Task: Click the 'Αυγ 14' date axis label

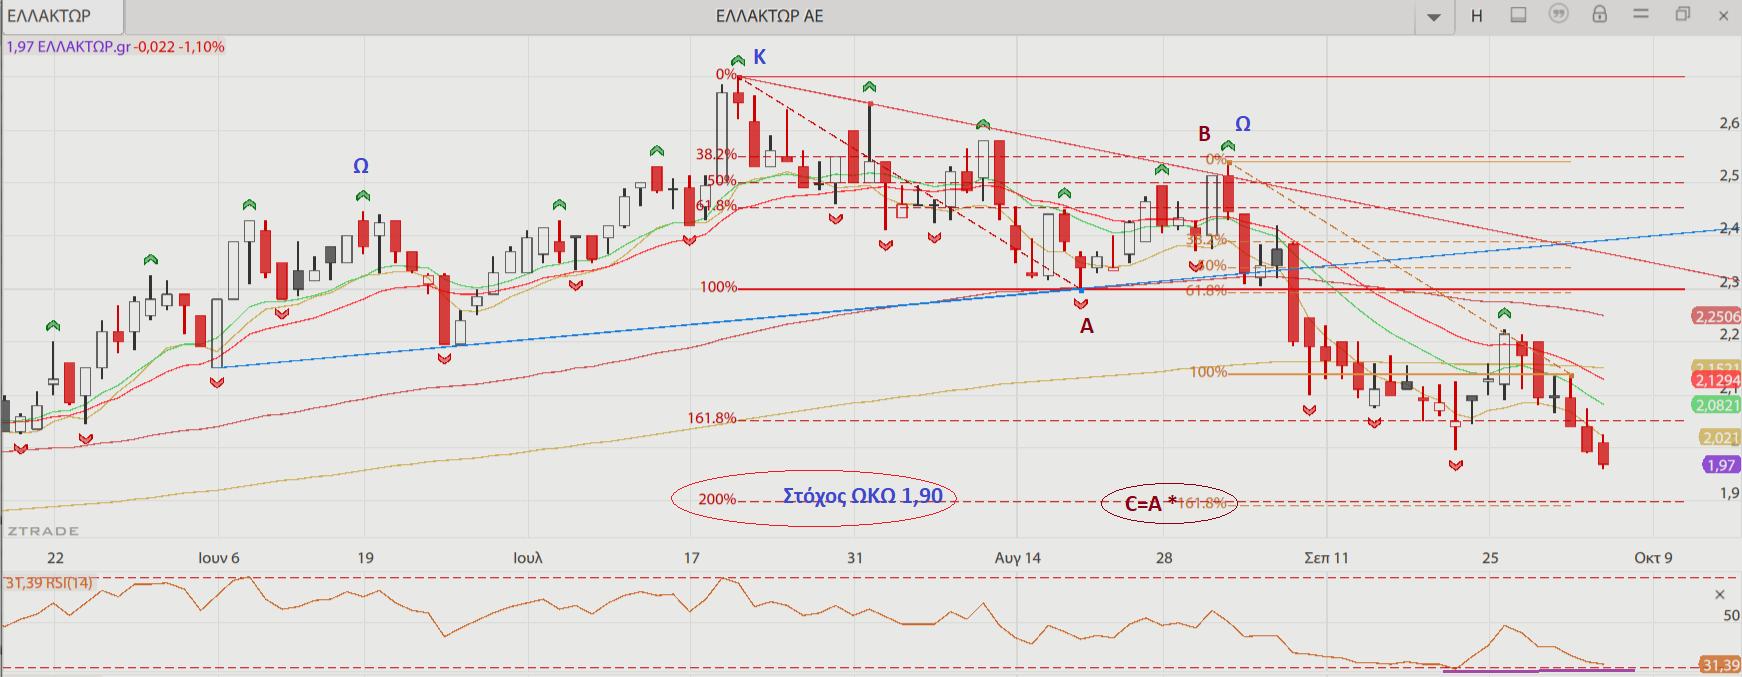Action: coord(1018,558)
